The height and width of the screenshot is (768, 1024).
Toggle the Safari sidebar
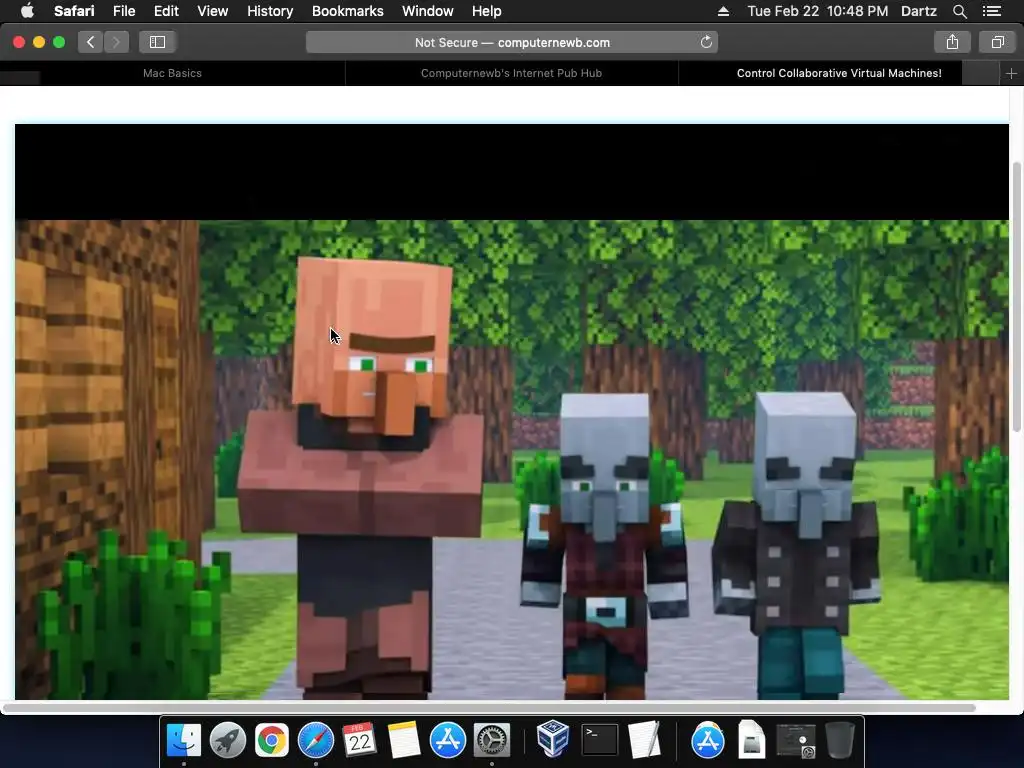(x=157, y=42)
